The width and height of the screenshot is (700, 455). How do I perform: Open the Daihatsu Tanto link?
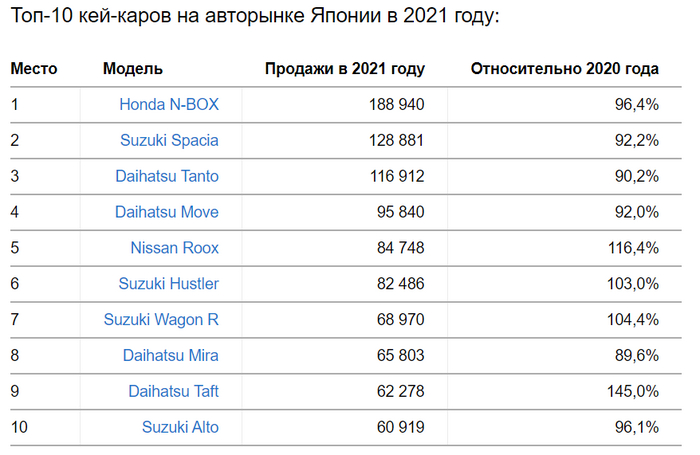(167, 176)
